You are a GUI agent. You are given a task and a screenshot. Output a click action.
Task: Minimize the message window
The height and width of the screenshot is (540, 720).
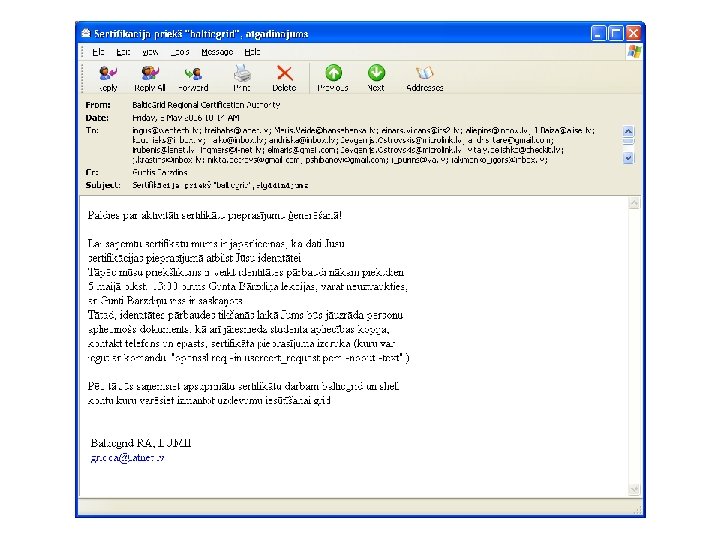tap(598, 33)
